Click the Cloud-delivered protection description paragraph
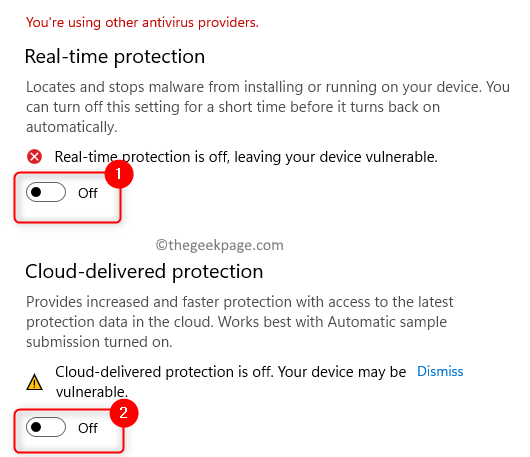 pyautogui.click(x=240, y=322)
